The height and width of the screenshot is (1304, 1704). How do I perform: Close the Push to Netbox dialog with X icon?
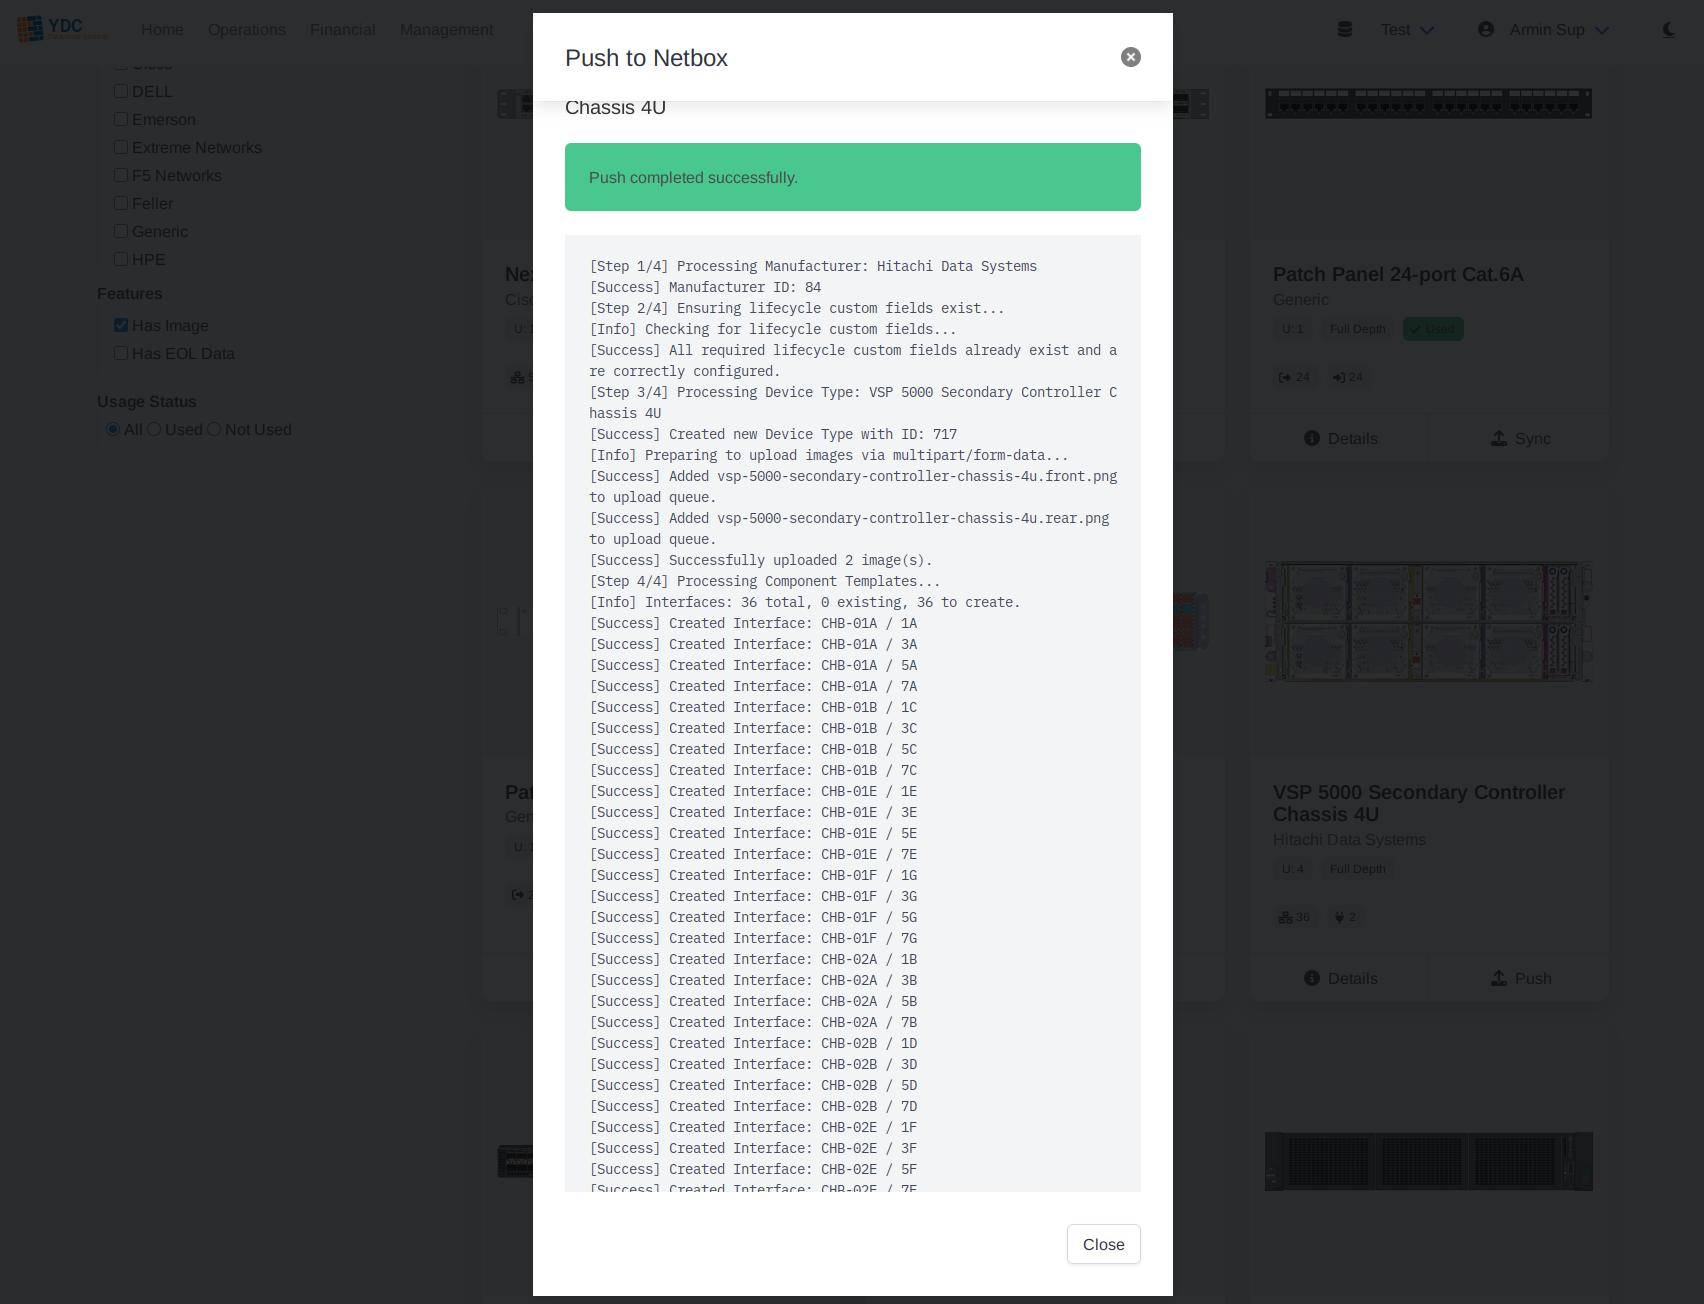pyautogui.click(x=1131, y=57)
